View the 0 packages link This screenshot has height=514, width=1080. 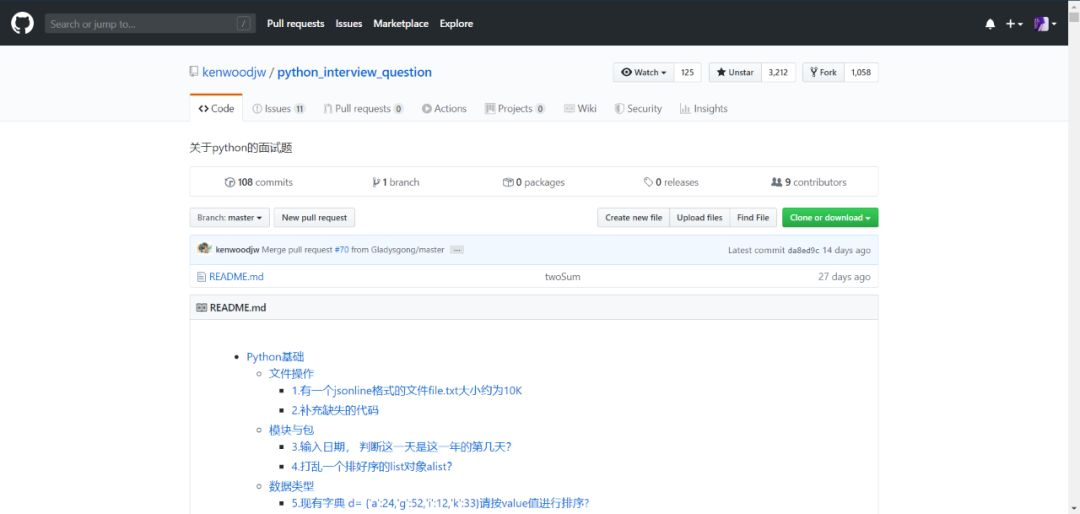[x=534, y=183]
